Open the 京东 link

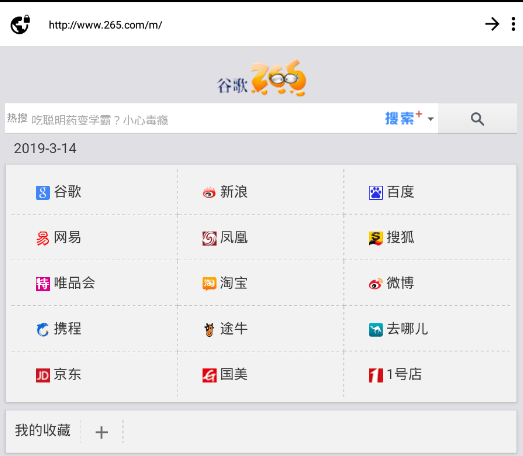68,374
